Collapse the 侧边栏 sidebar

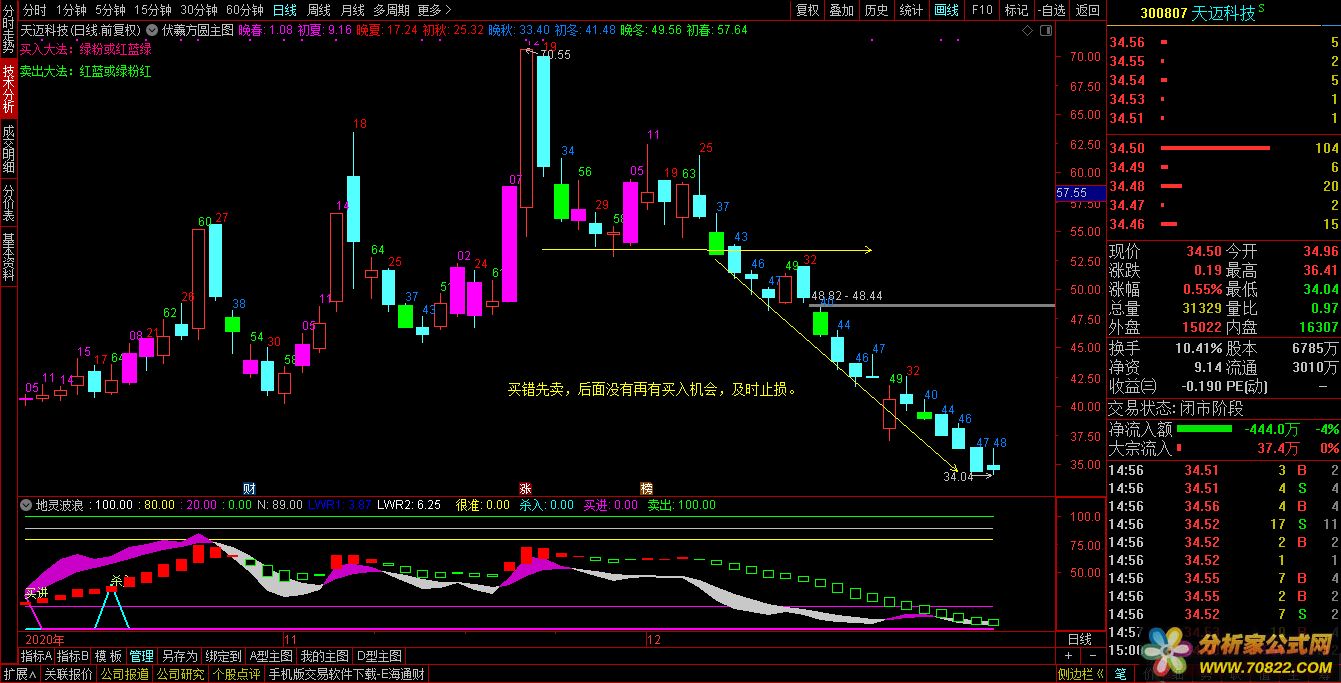tap(1082, 674)
